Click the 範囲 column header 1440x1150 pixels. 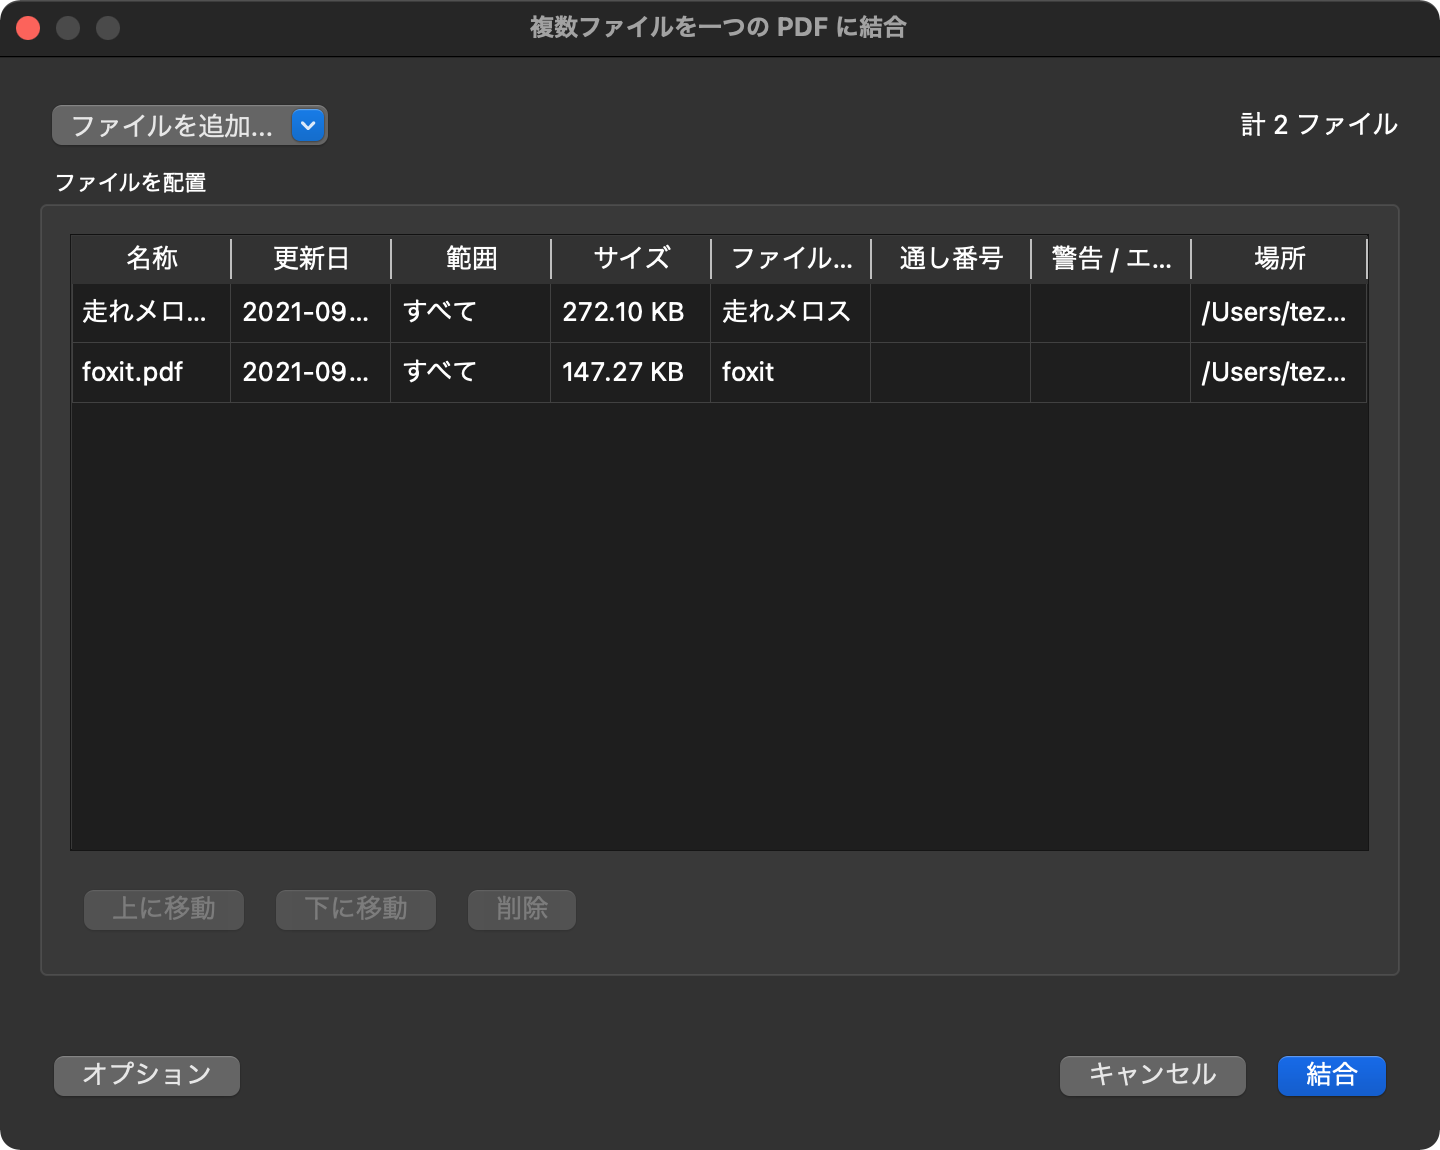471,258
